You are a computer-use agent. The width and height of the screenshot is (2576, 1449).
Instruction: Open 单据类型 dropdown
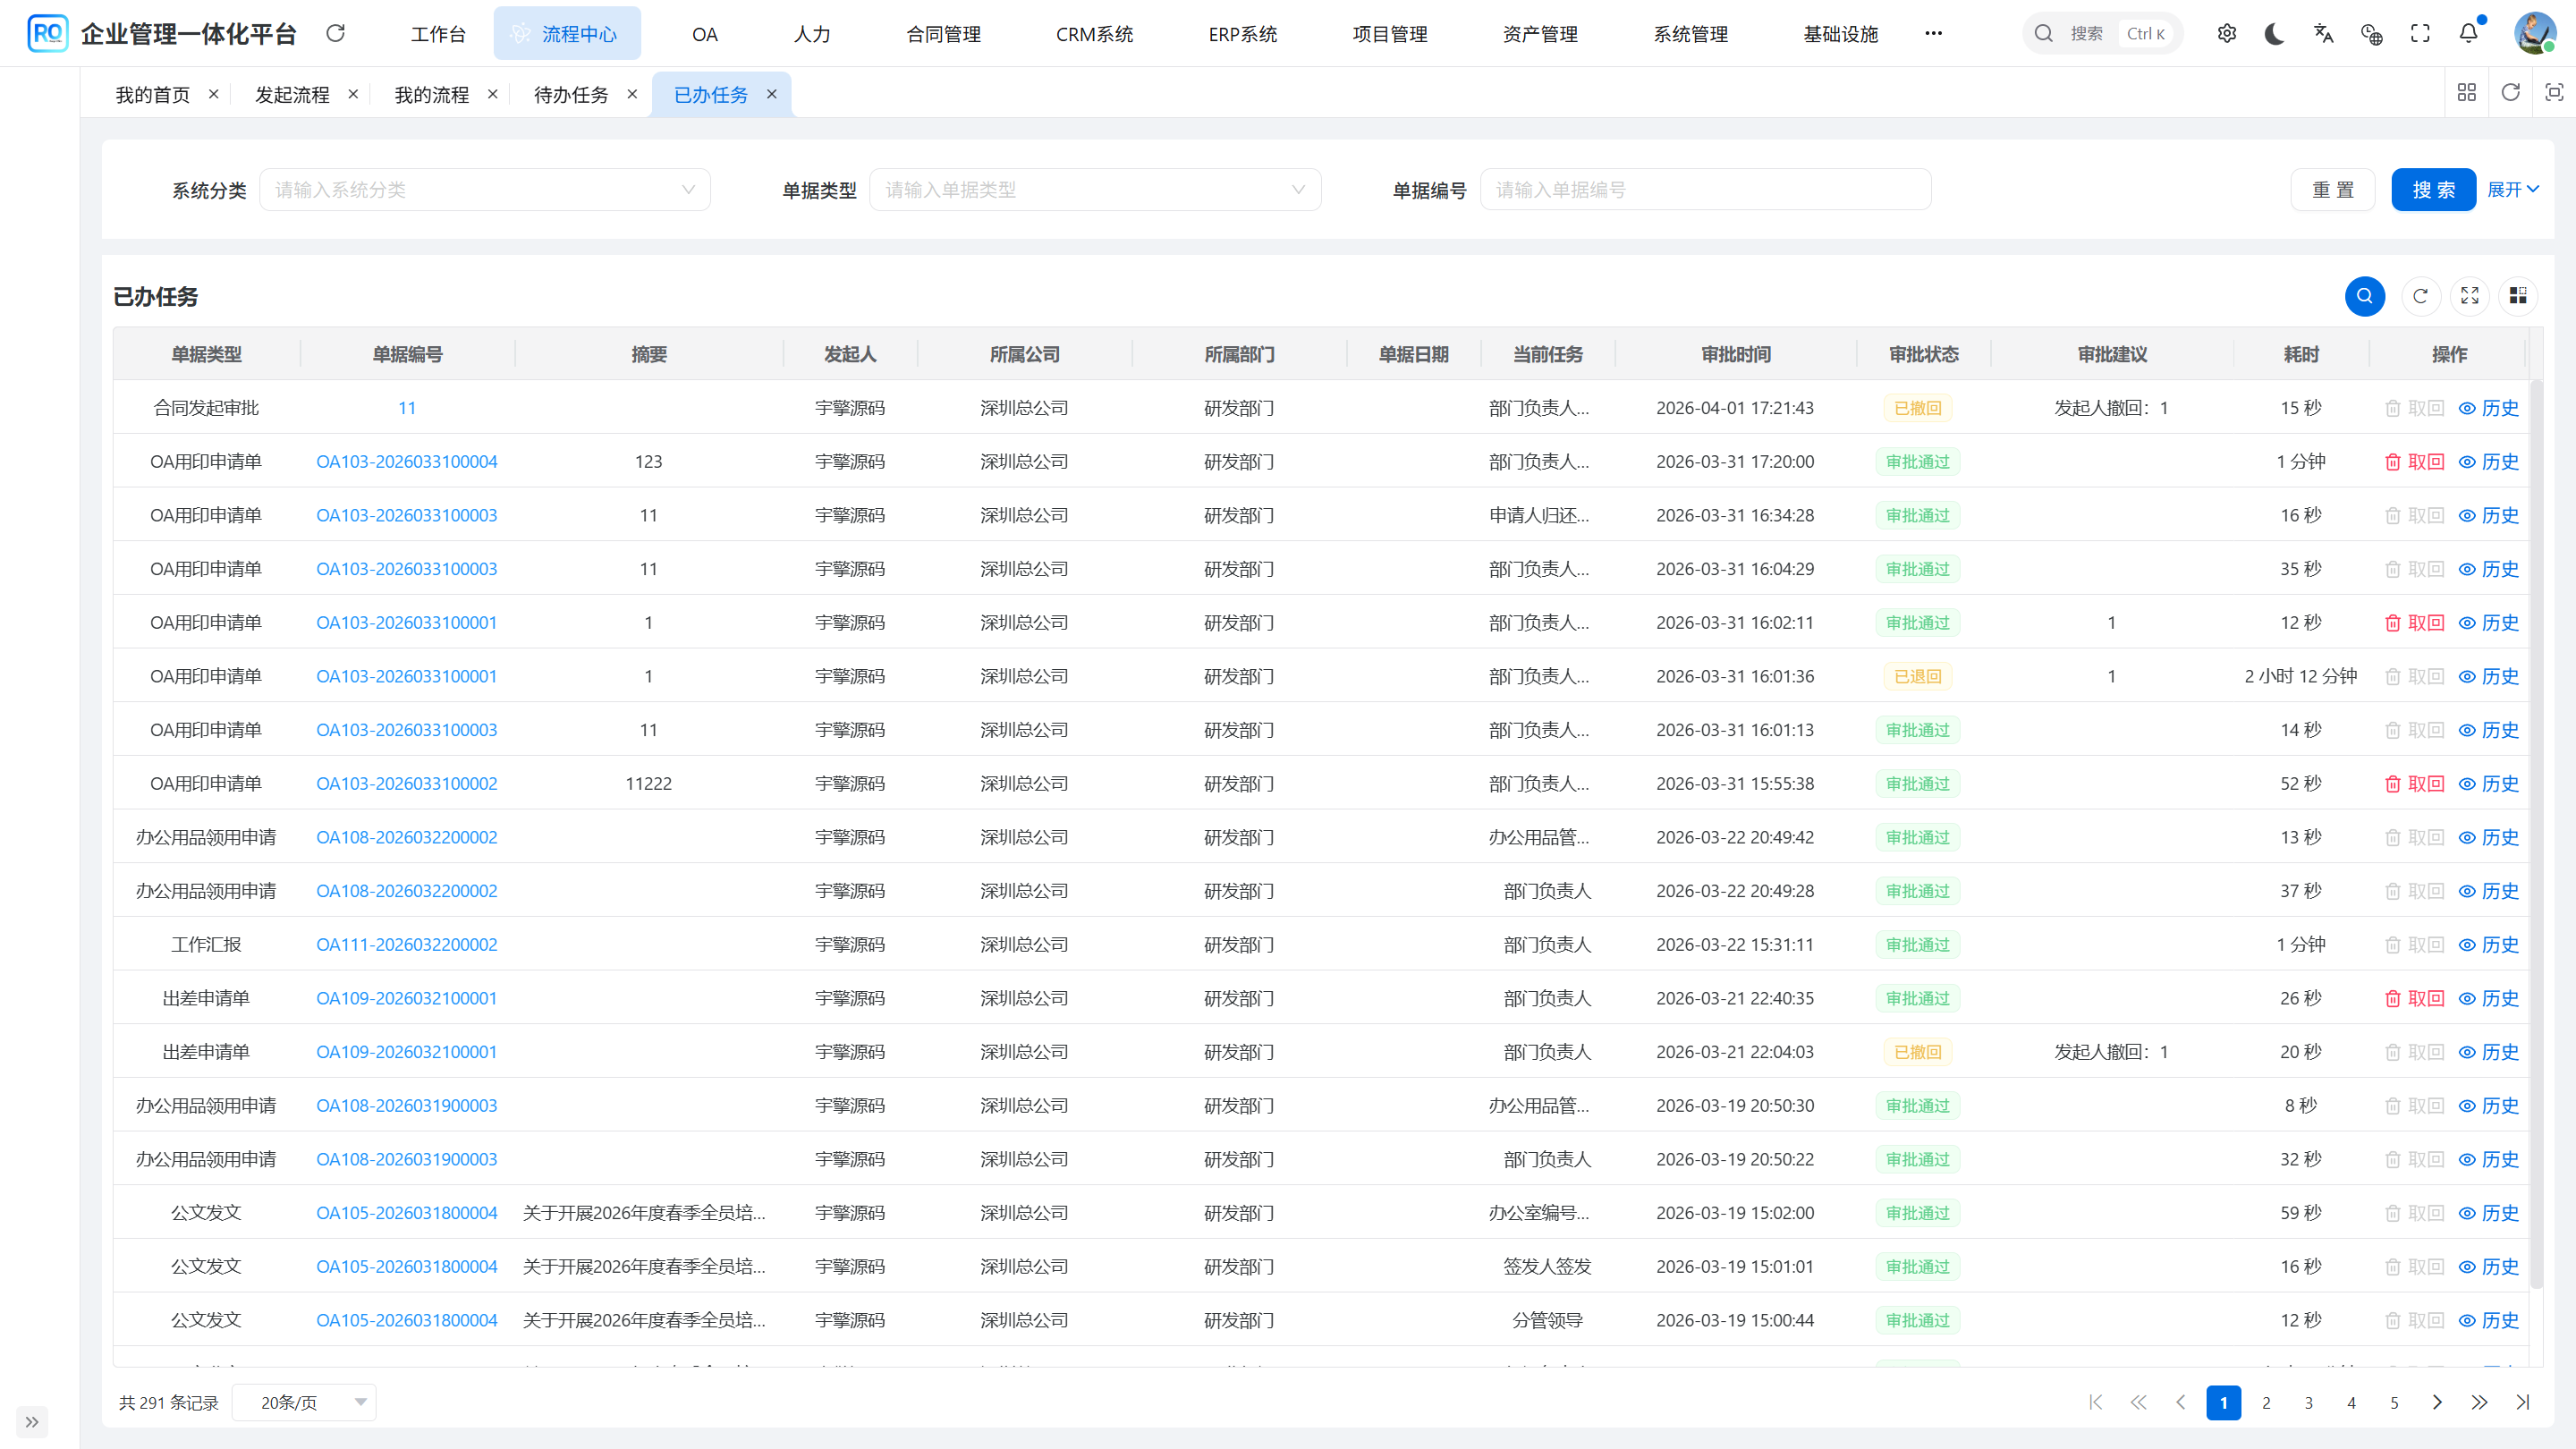tap(1095, 190)
